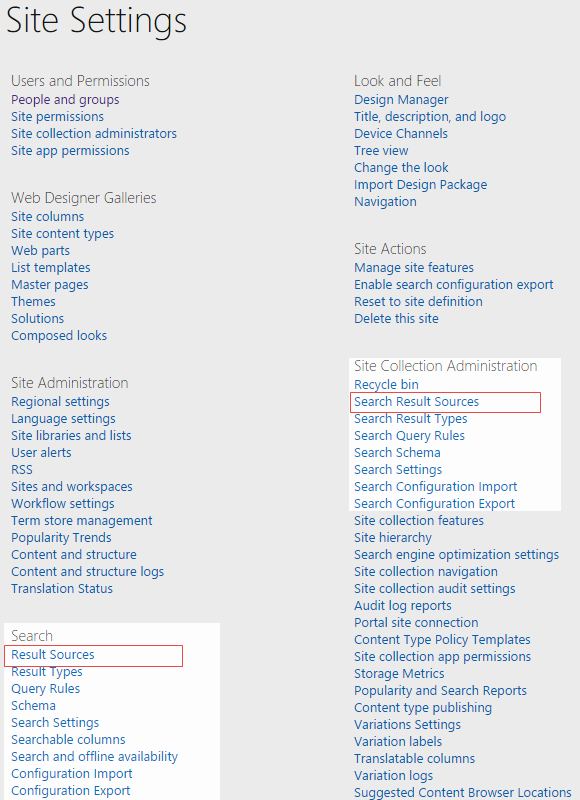Image resolution: width=580 pixels, height=800 pixels.
Task: Open Regional settings
Action: tap(60, 402)
